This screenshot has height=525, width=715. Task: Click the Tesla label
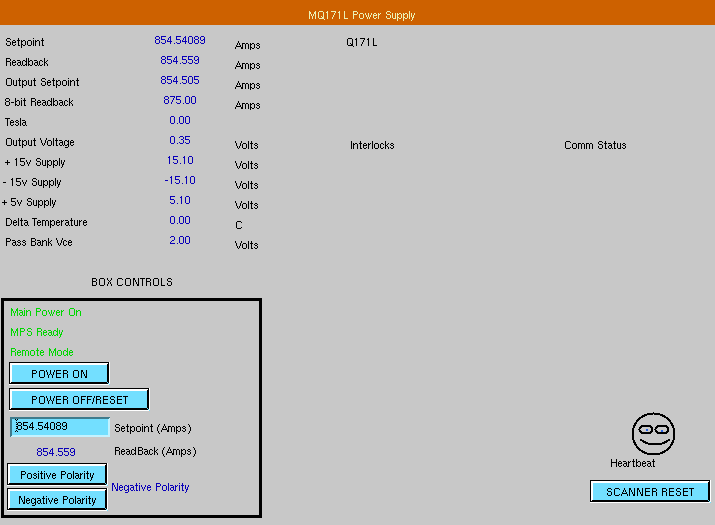(x=16, y=122)
